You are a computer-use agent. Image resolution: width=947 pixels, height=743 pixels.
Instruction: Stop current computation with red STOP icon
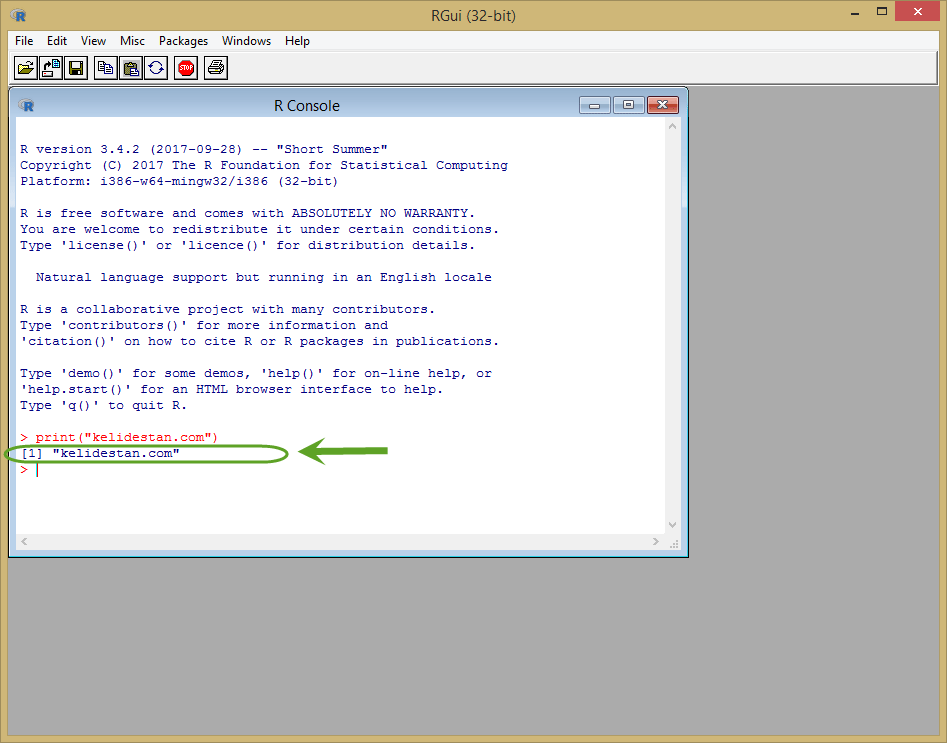186,68
